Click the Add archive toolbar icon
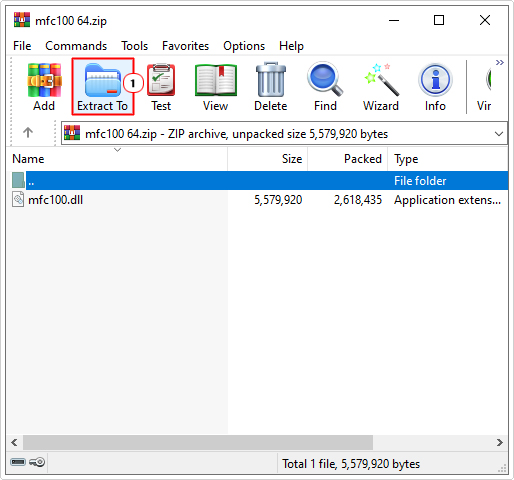The width and height of the screenshot is (514, 480). [x=44, y=87]
